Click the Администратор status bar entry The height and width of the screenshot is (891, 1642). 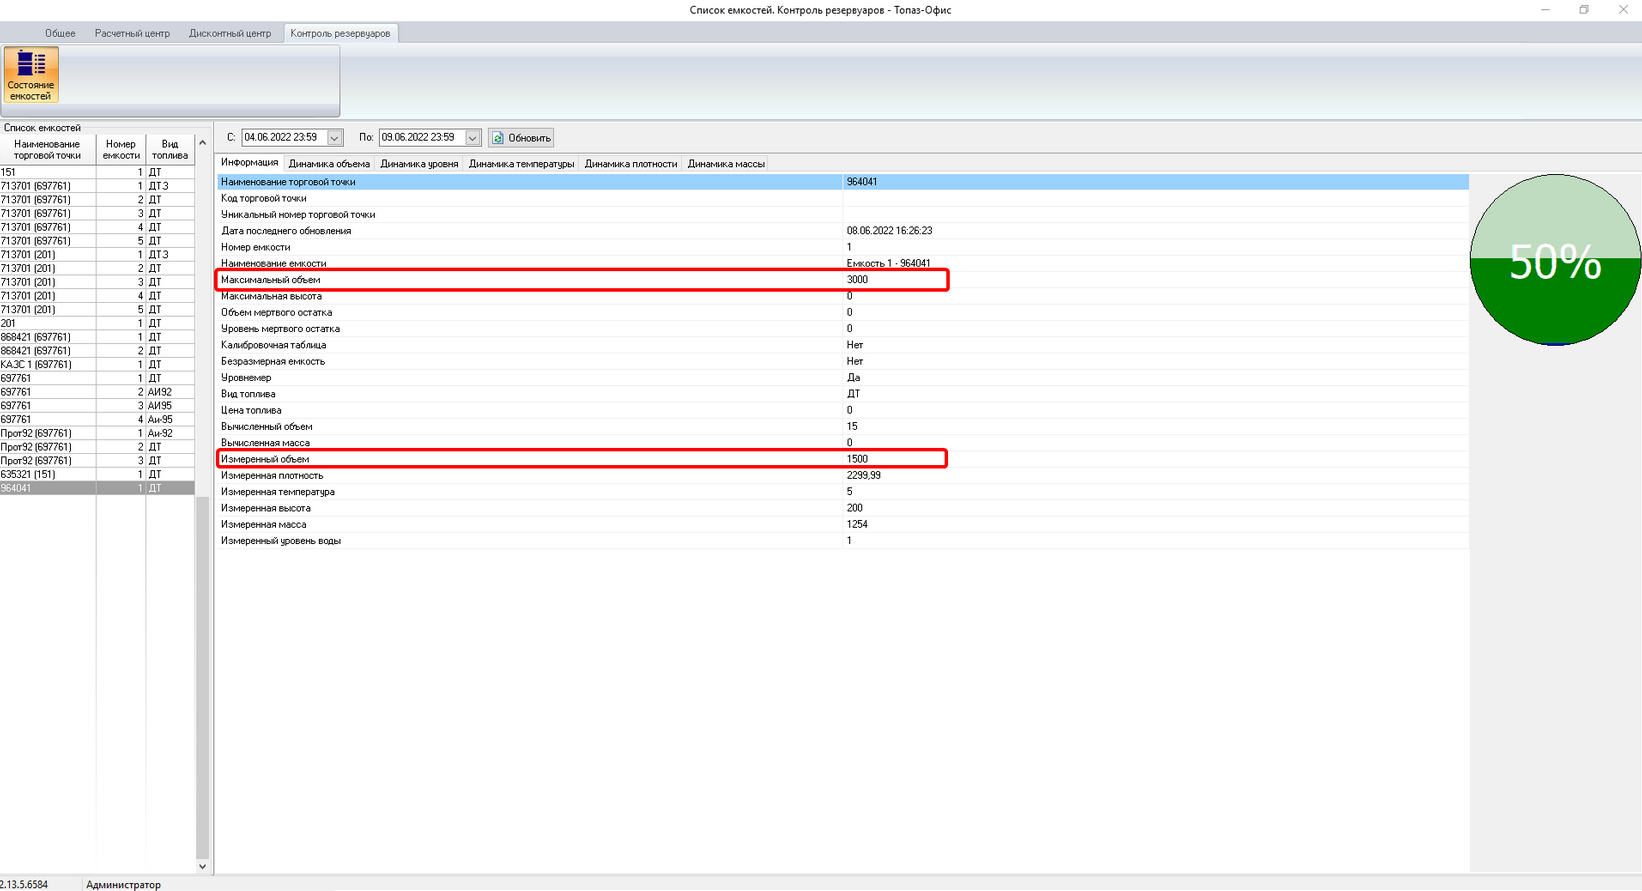[x=123, y=884]
